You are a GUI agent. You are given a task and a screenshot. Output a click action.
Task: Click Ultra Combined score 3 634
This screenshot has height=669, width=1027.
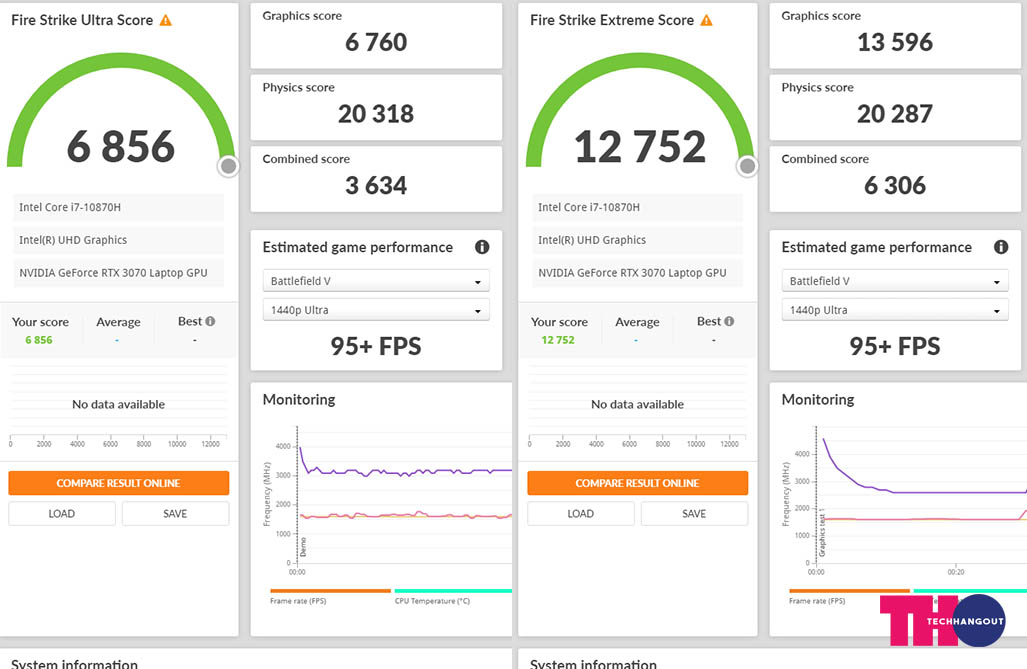[x=376, y=185]
